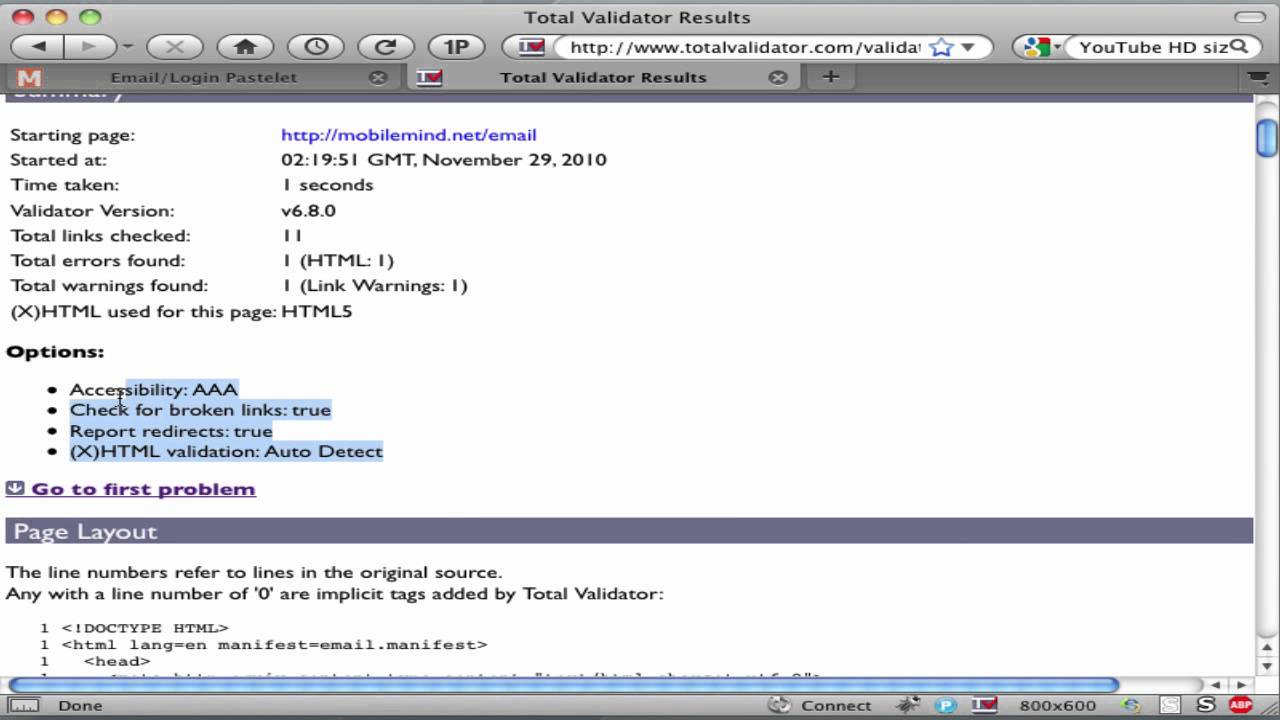
Task: Click the Check for broken links: true text
Action: pos(200,410)
